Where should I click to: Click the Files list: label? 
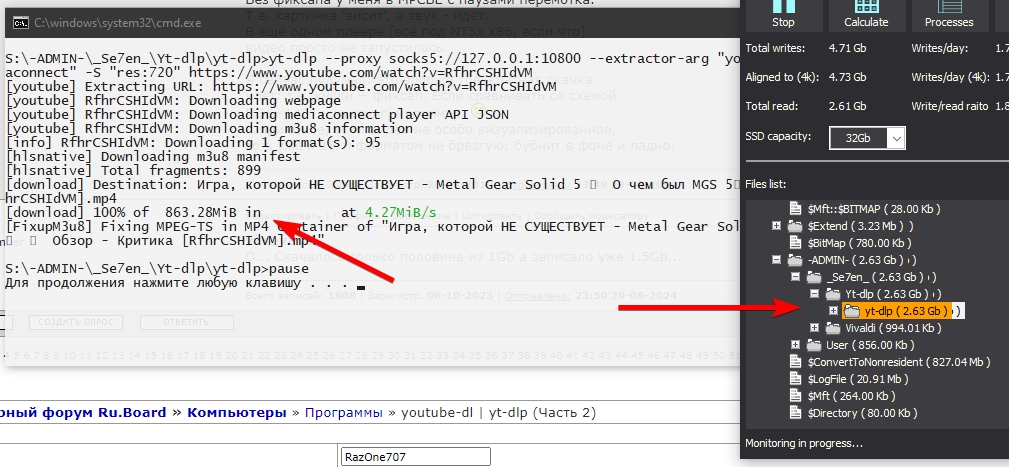(x=765, y=185)
